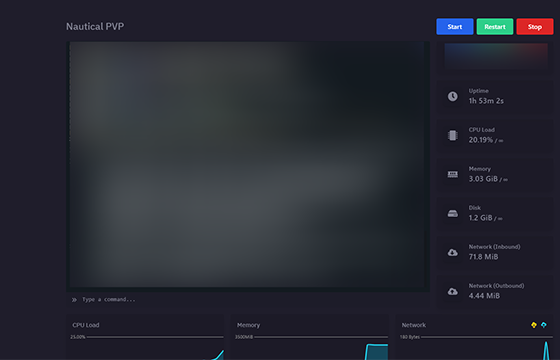Screen dimensions: 560x360
Task: Click the Memory graph title
Action: [248, 325]
